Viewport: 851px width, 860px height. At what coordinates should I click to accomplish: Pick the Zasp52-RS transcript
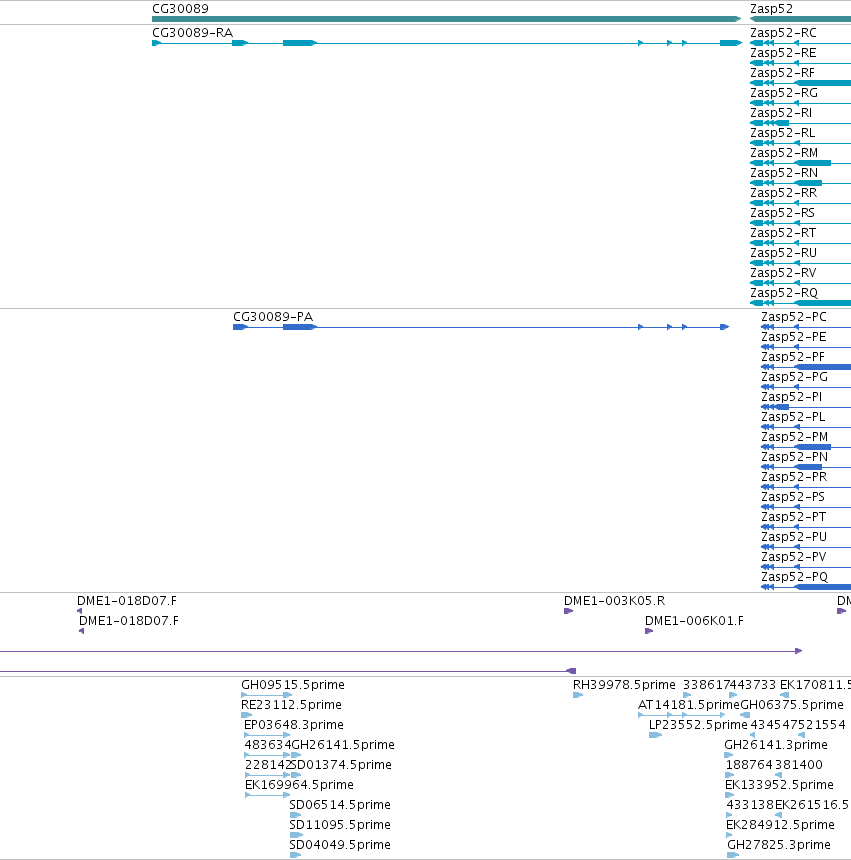tap(782, 213)
